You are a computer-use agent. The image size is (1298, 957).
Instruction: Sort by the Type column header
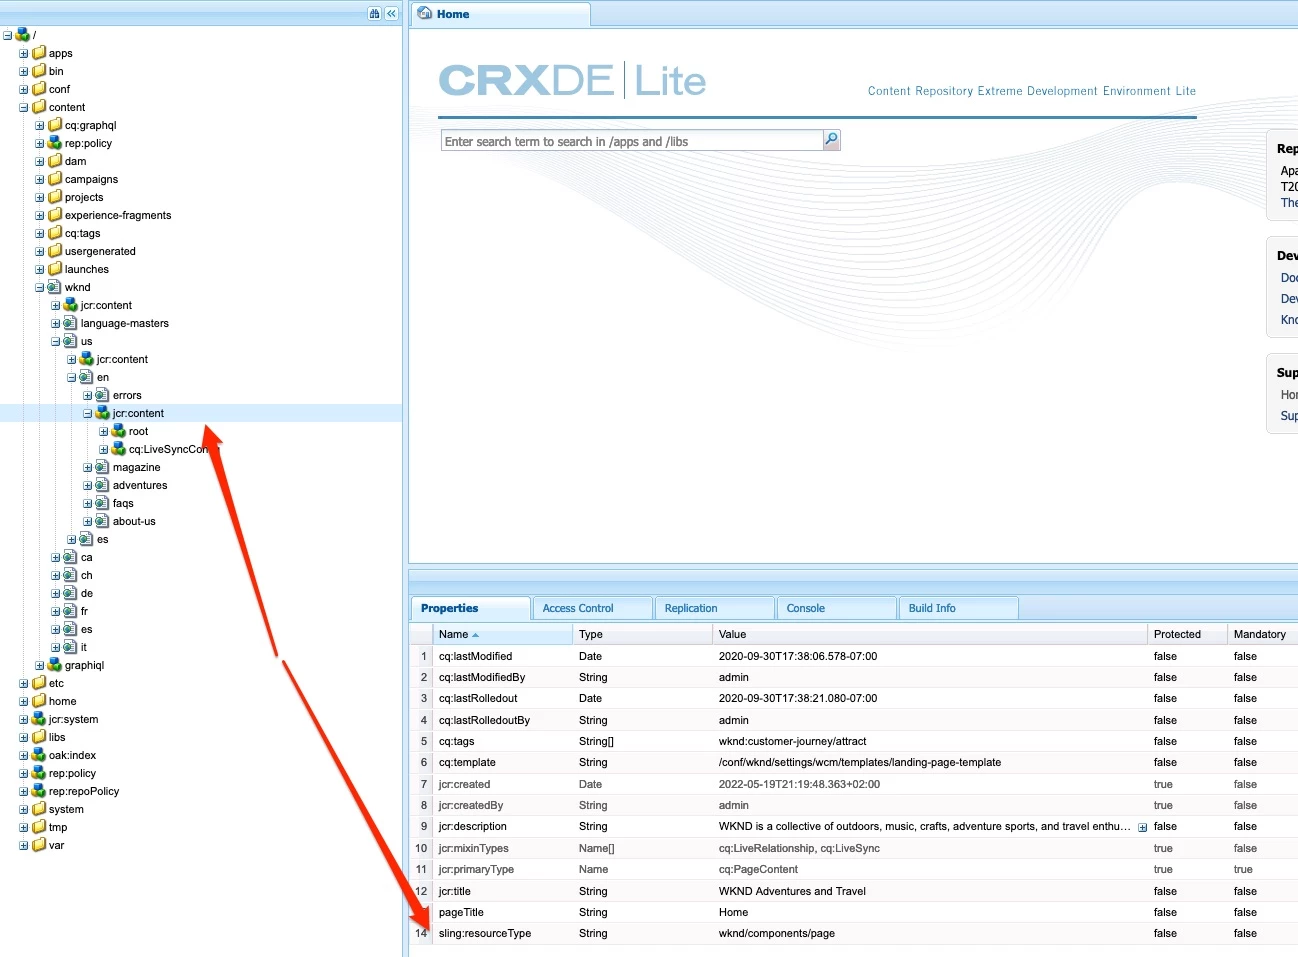point(642,634)
